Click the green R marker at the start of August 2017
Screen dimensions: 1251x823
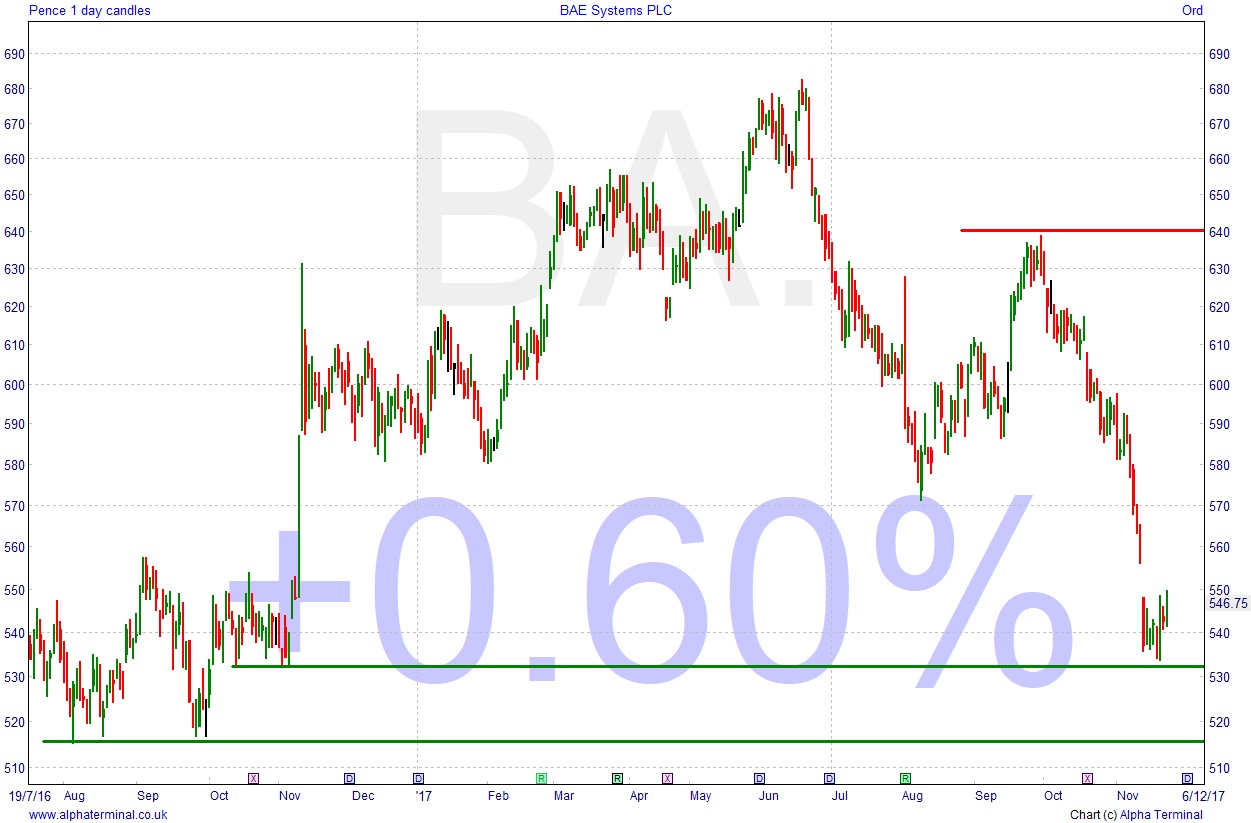tap(905, 778)
